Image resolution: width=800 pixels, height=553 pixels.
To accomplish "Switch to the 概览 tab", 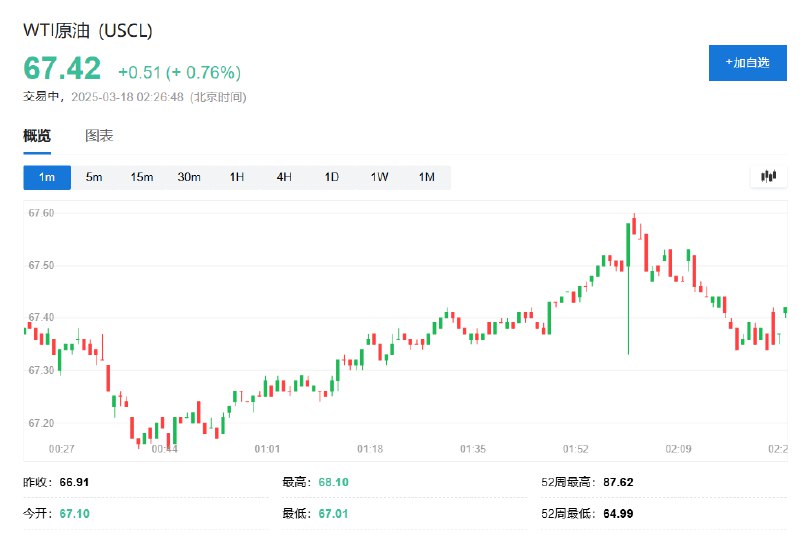I will pos(37,136).
